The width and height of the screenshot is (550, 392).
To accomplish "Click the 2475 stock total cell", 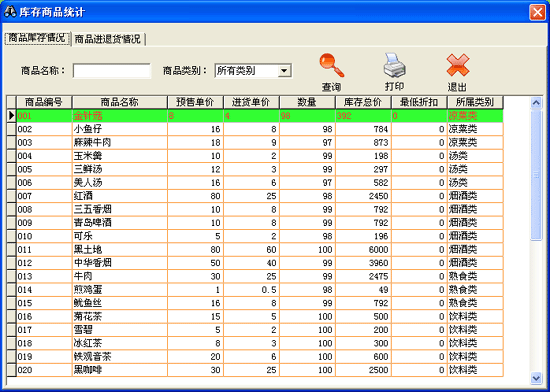I will (x=363, y=276).
